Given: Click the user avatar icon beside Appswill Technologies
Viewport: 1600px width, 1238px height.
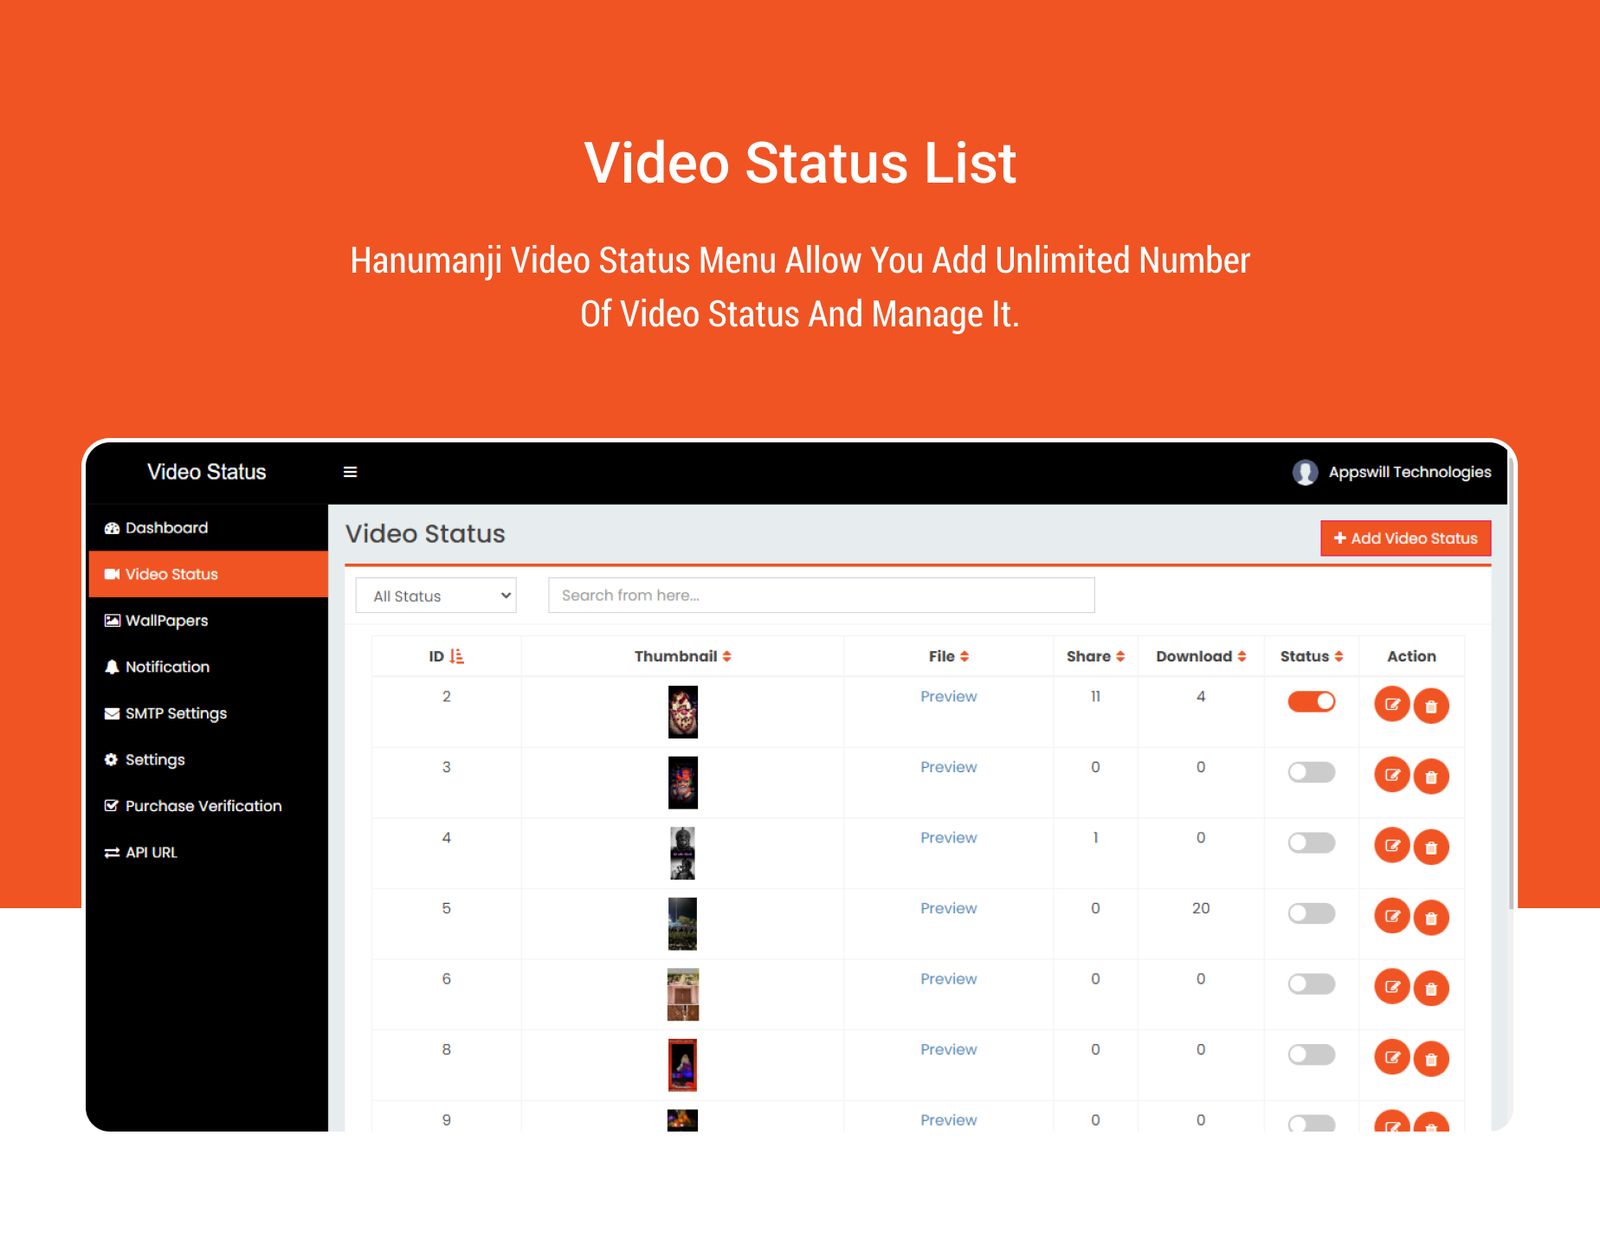Looking at the screenshot, I should [x=1304, y=472].
